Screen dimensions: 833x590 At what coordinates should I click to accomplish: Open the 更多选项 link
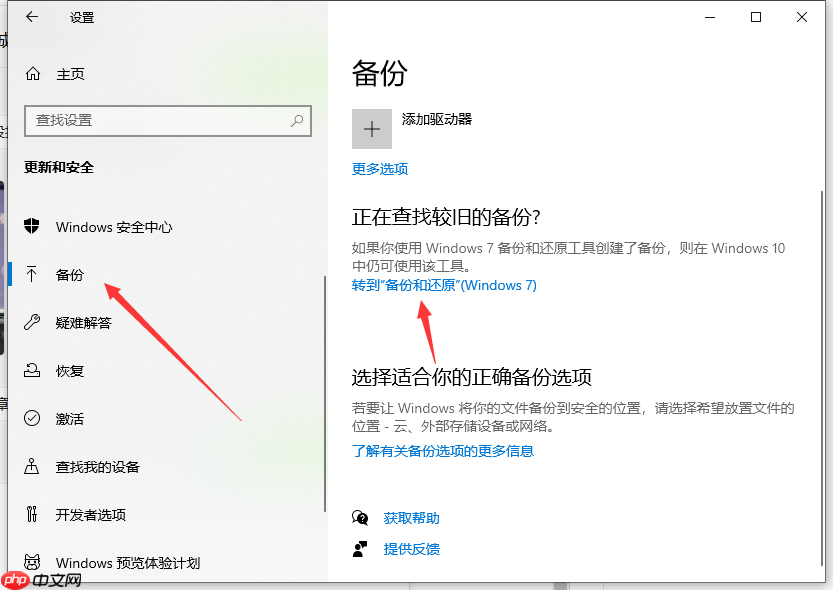point(379,169)
